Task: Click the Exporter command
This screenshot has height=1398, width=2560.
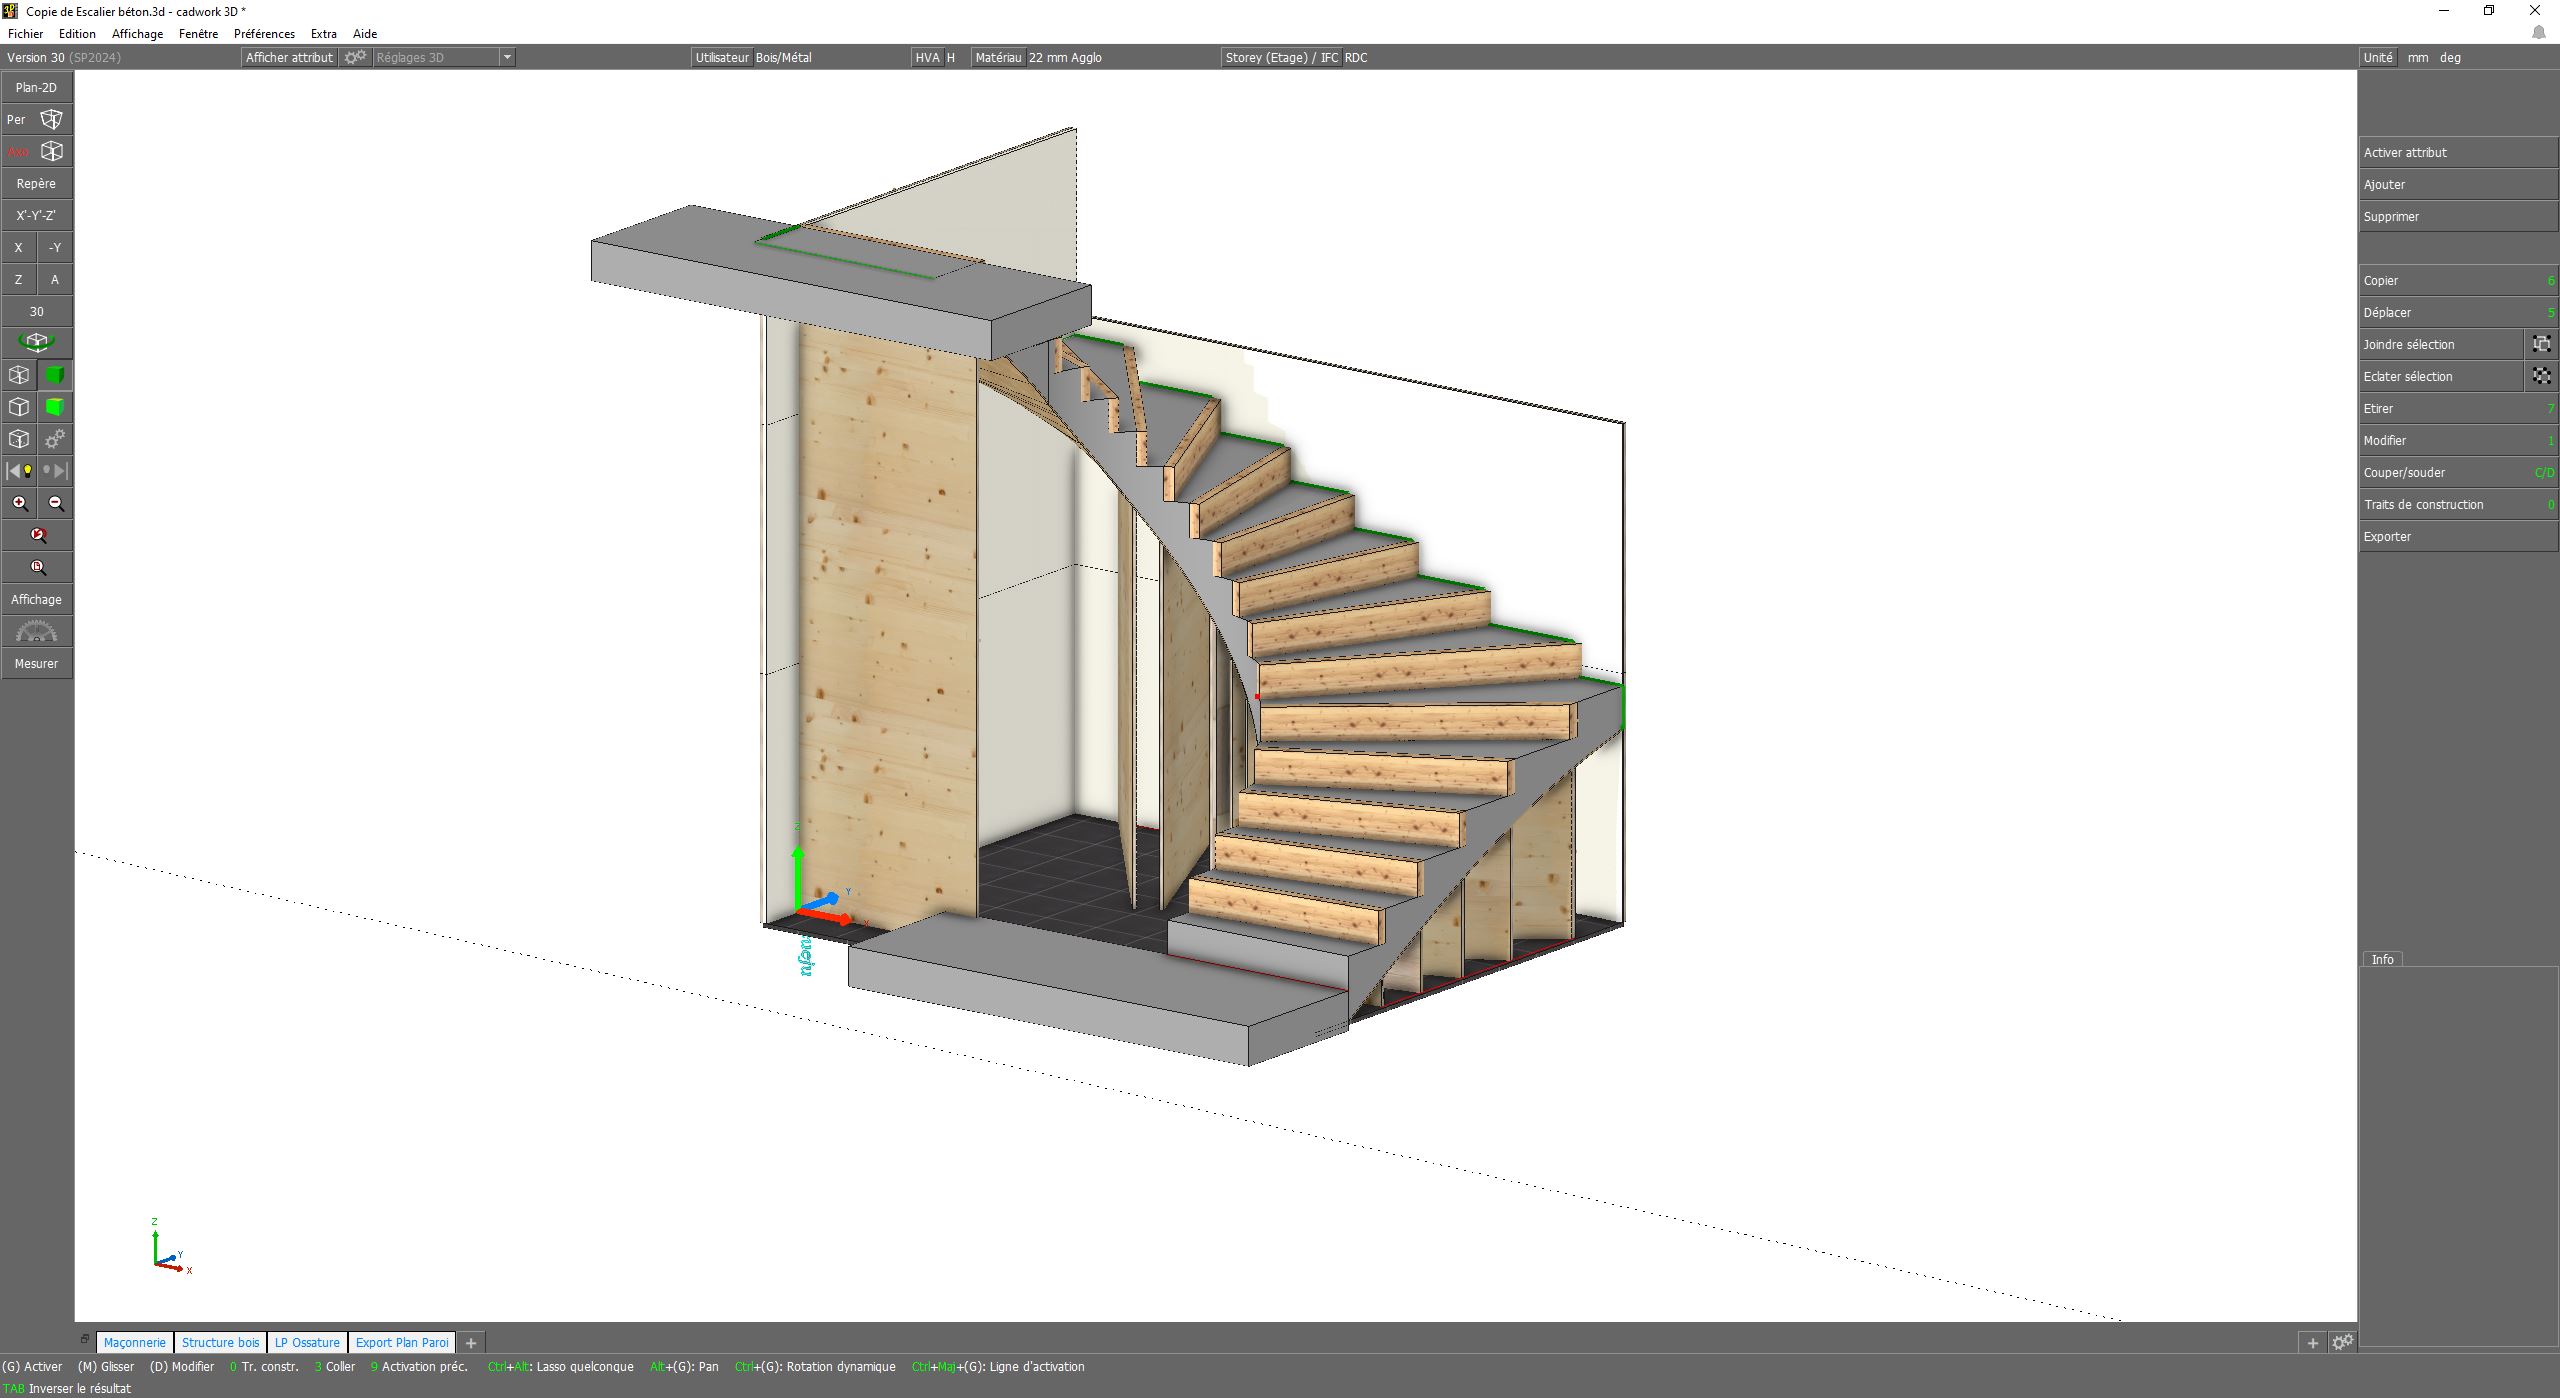Action: [x=2458, y=537]
